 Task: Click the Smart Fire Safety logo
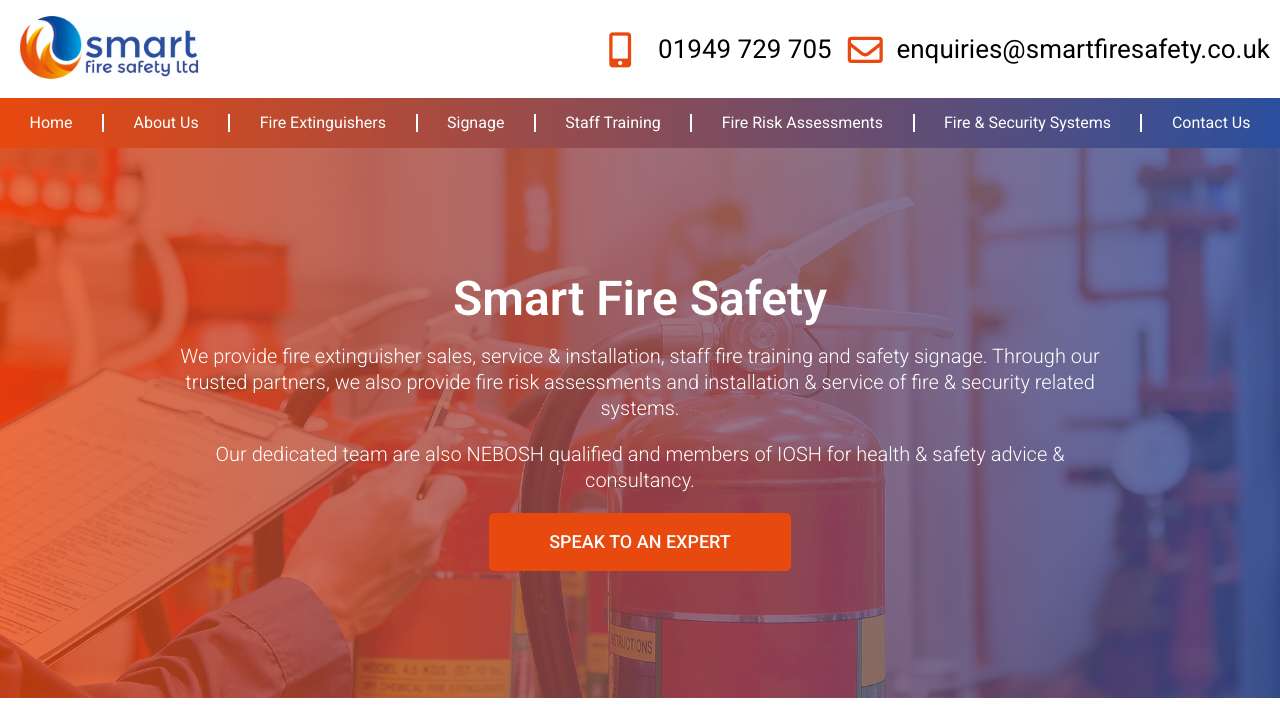pyautogui.click(x=109, y=48)
